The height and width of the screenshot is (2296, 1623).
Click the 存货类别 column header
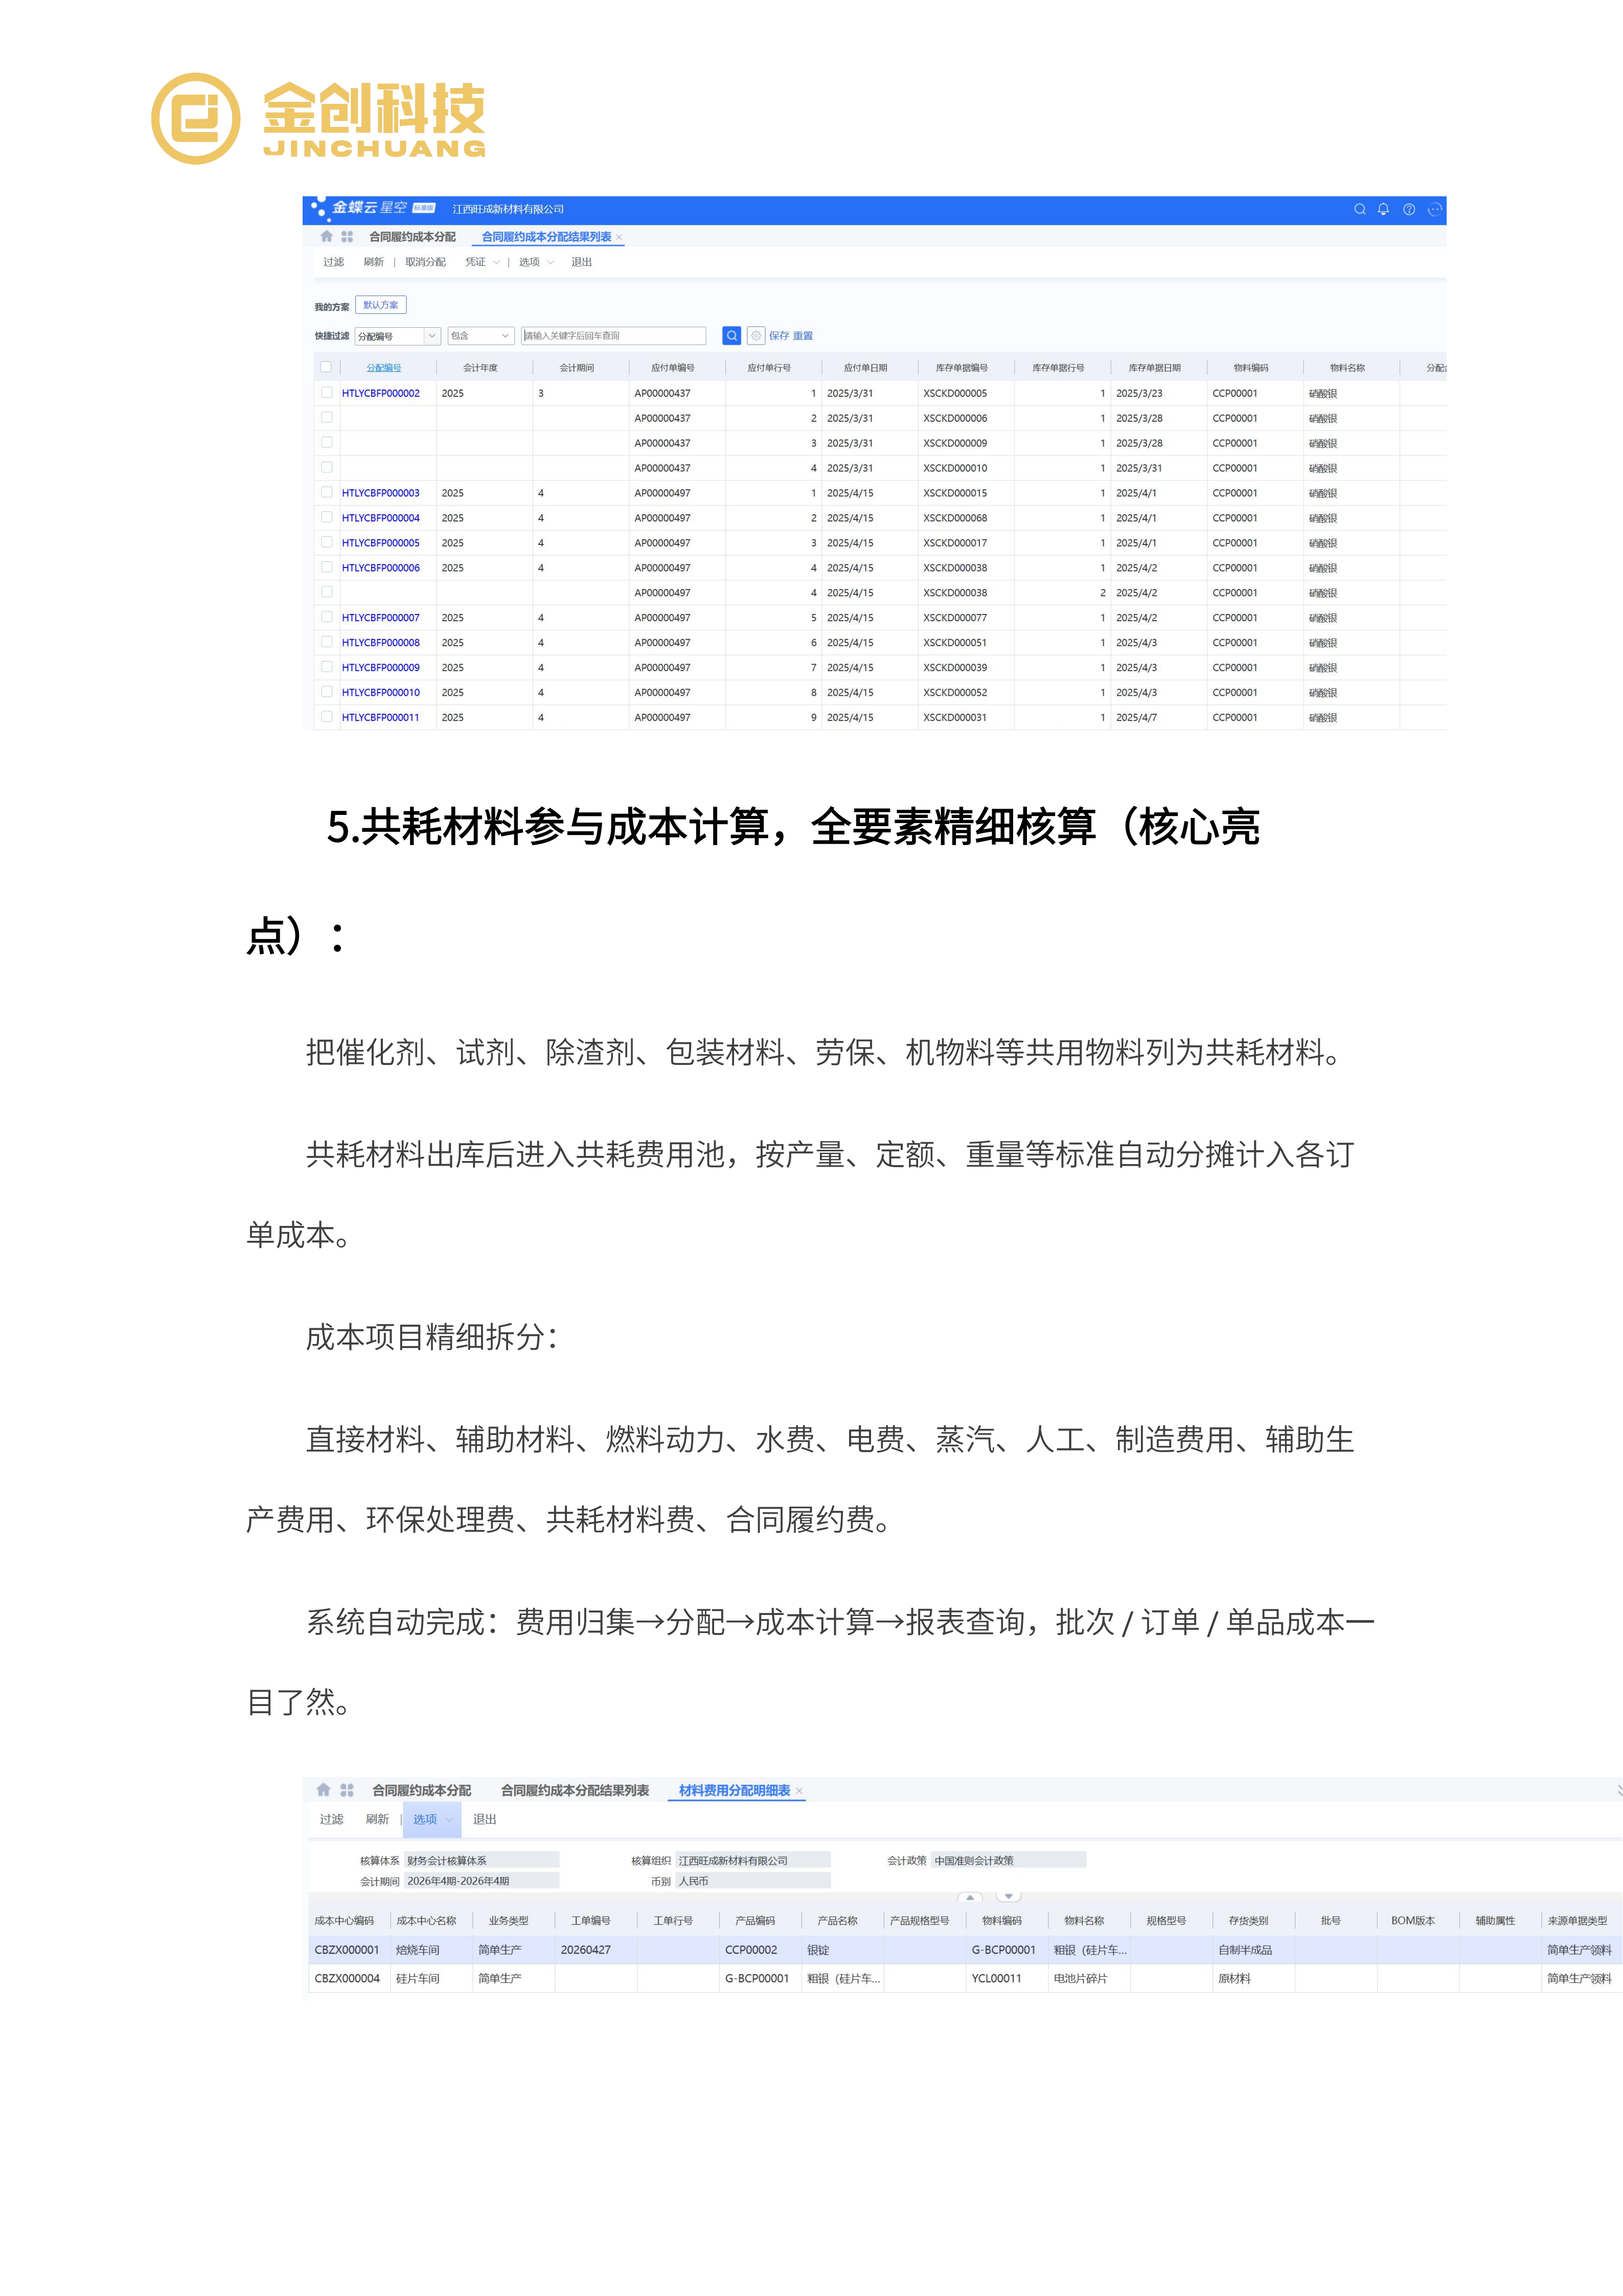click(1248, 1921)
